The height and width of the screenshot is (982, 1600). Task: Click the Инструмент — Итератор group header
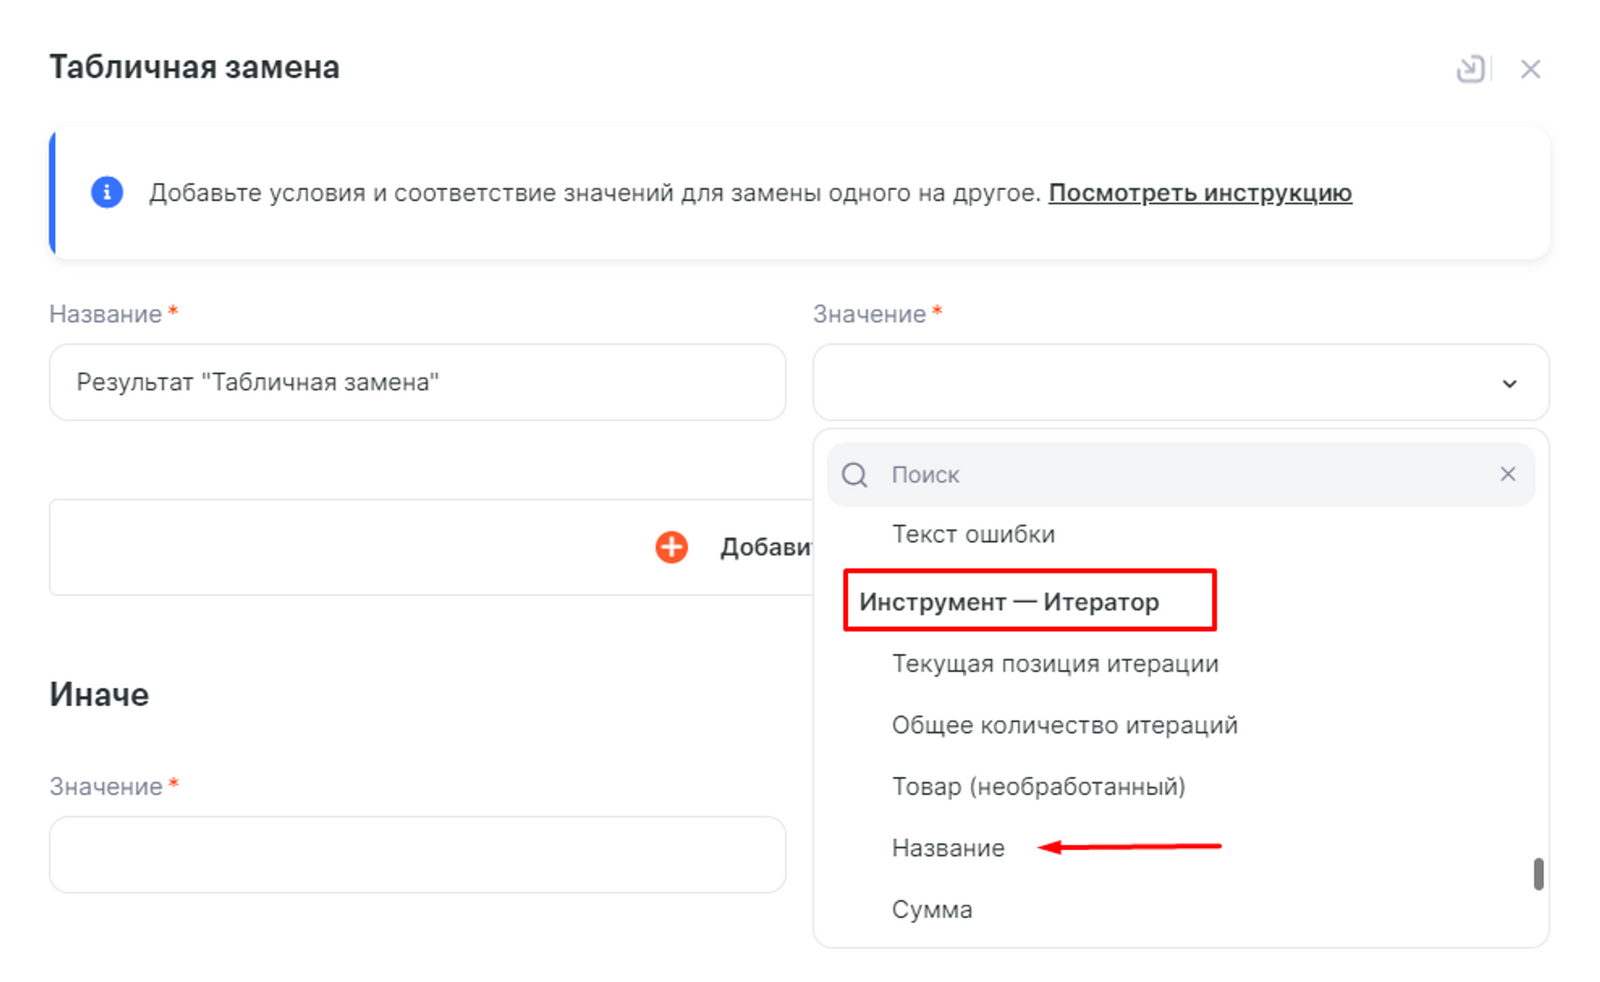coord(1009,602)
